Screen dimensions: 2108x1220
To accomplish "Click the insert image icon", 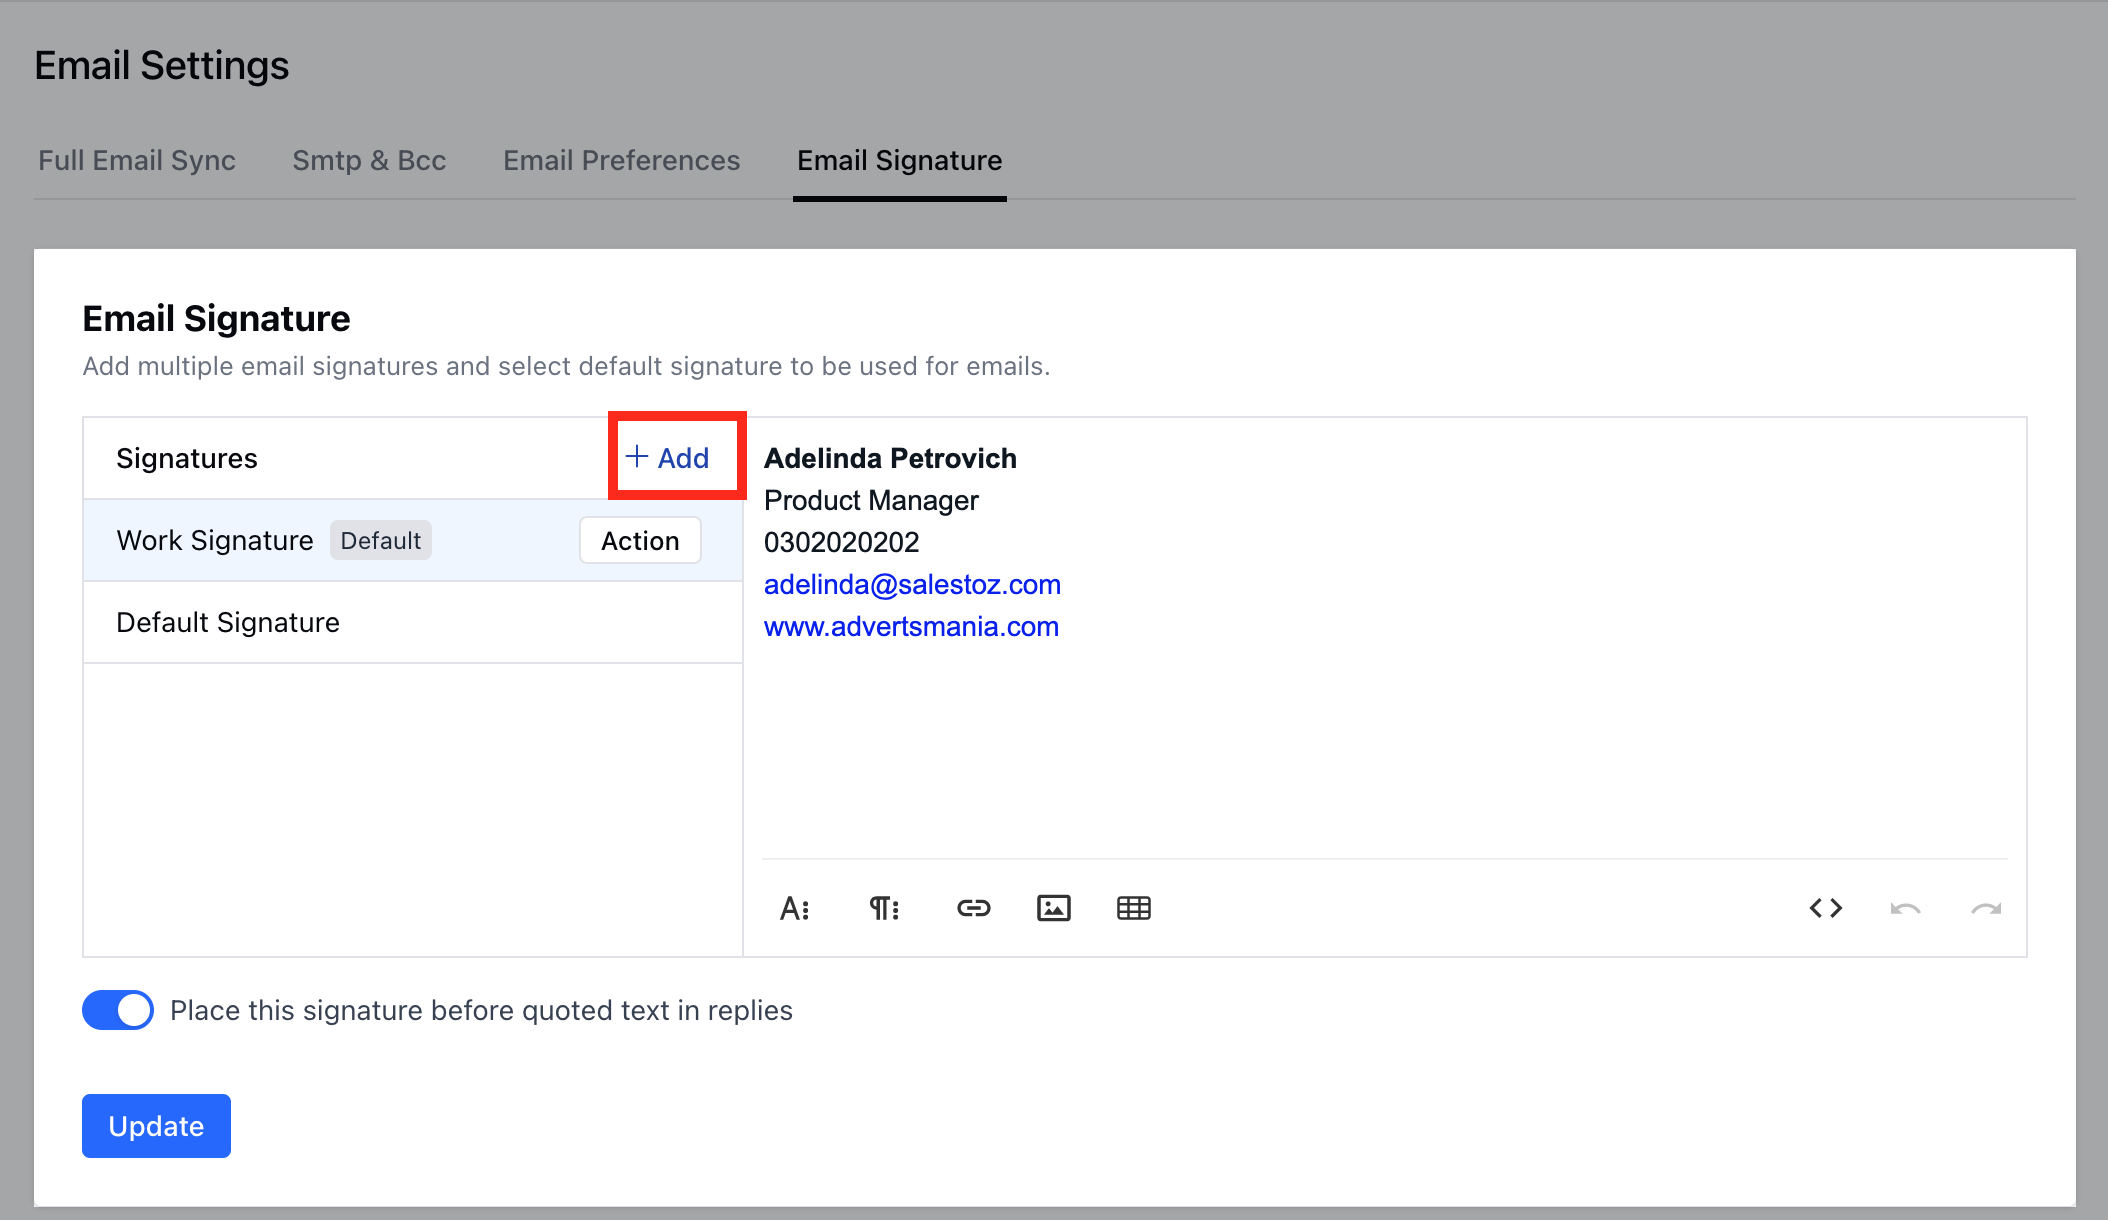I will click(x=1053, y=908).
